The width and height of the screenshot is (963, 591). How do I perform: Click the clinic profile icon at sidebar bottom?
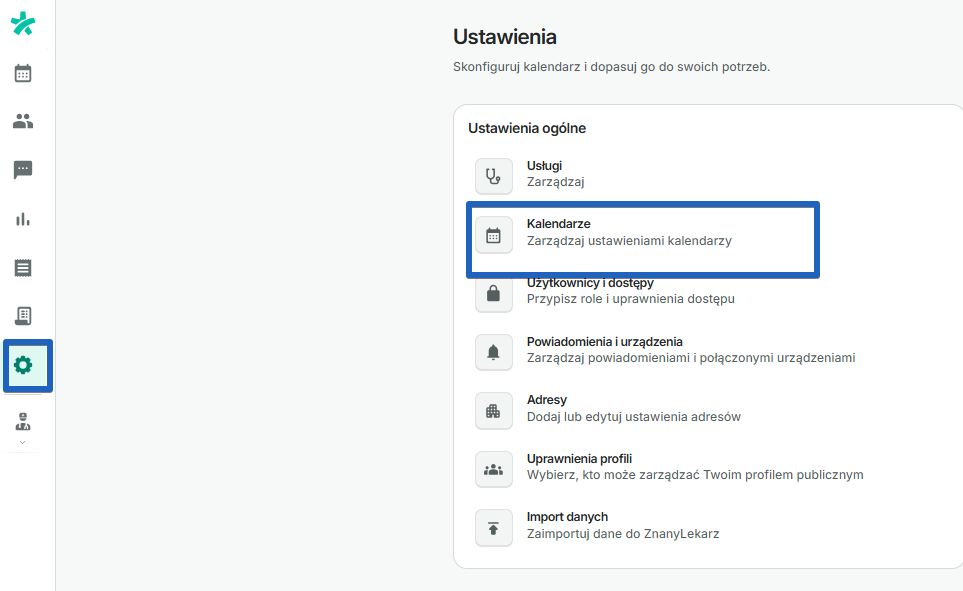point(22,421)
